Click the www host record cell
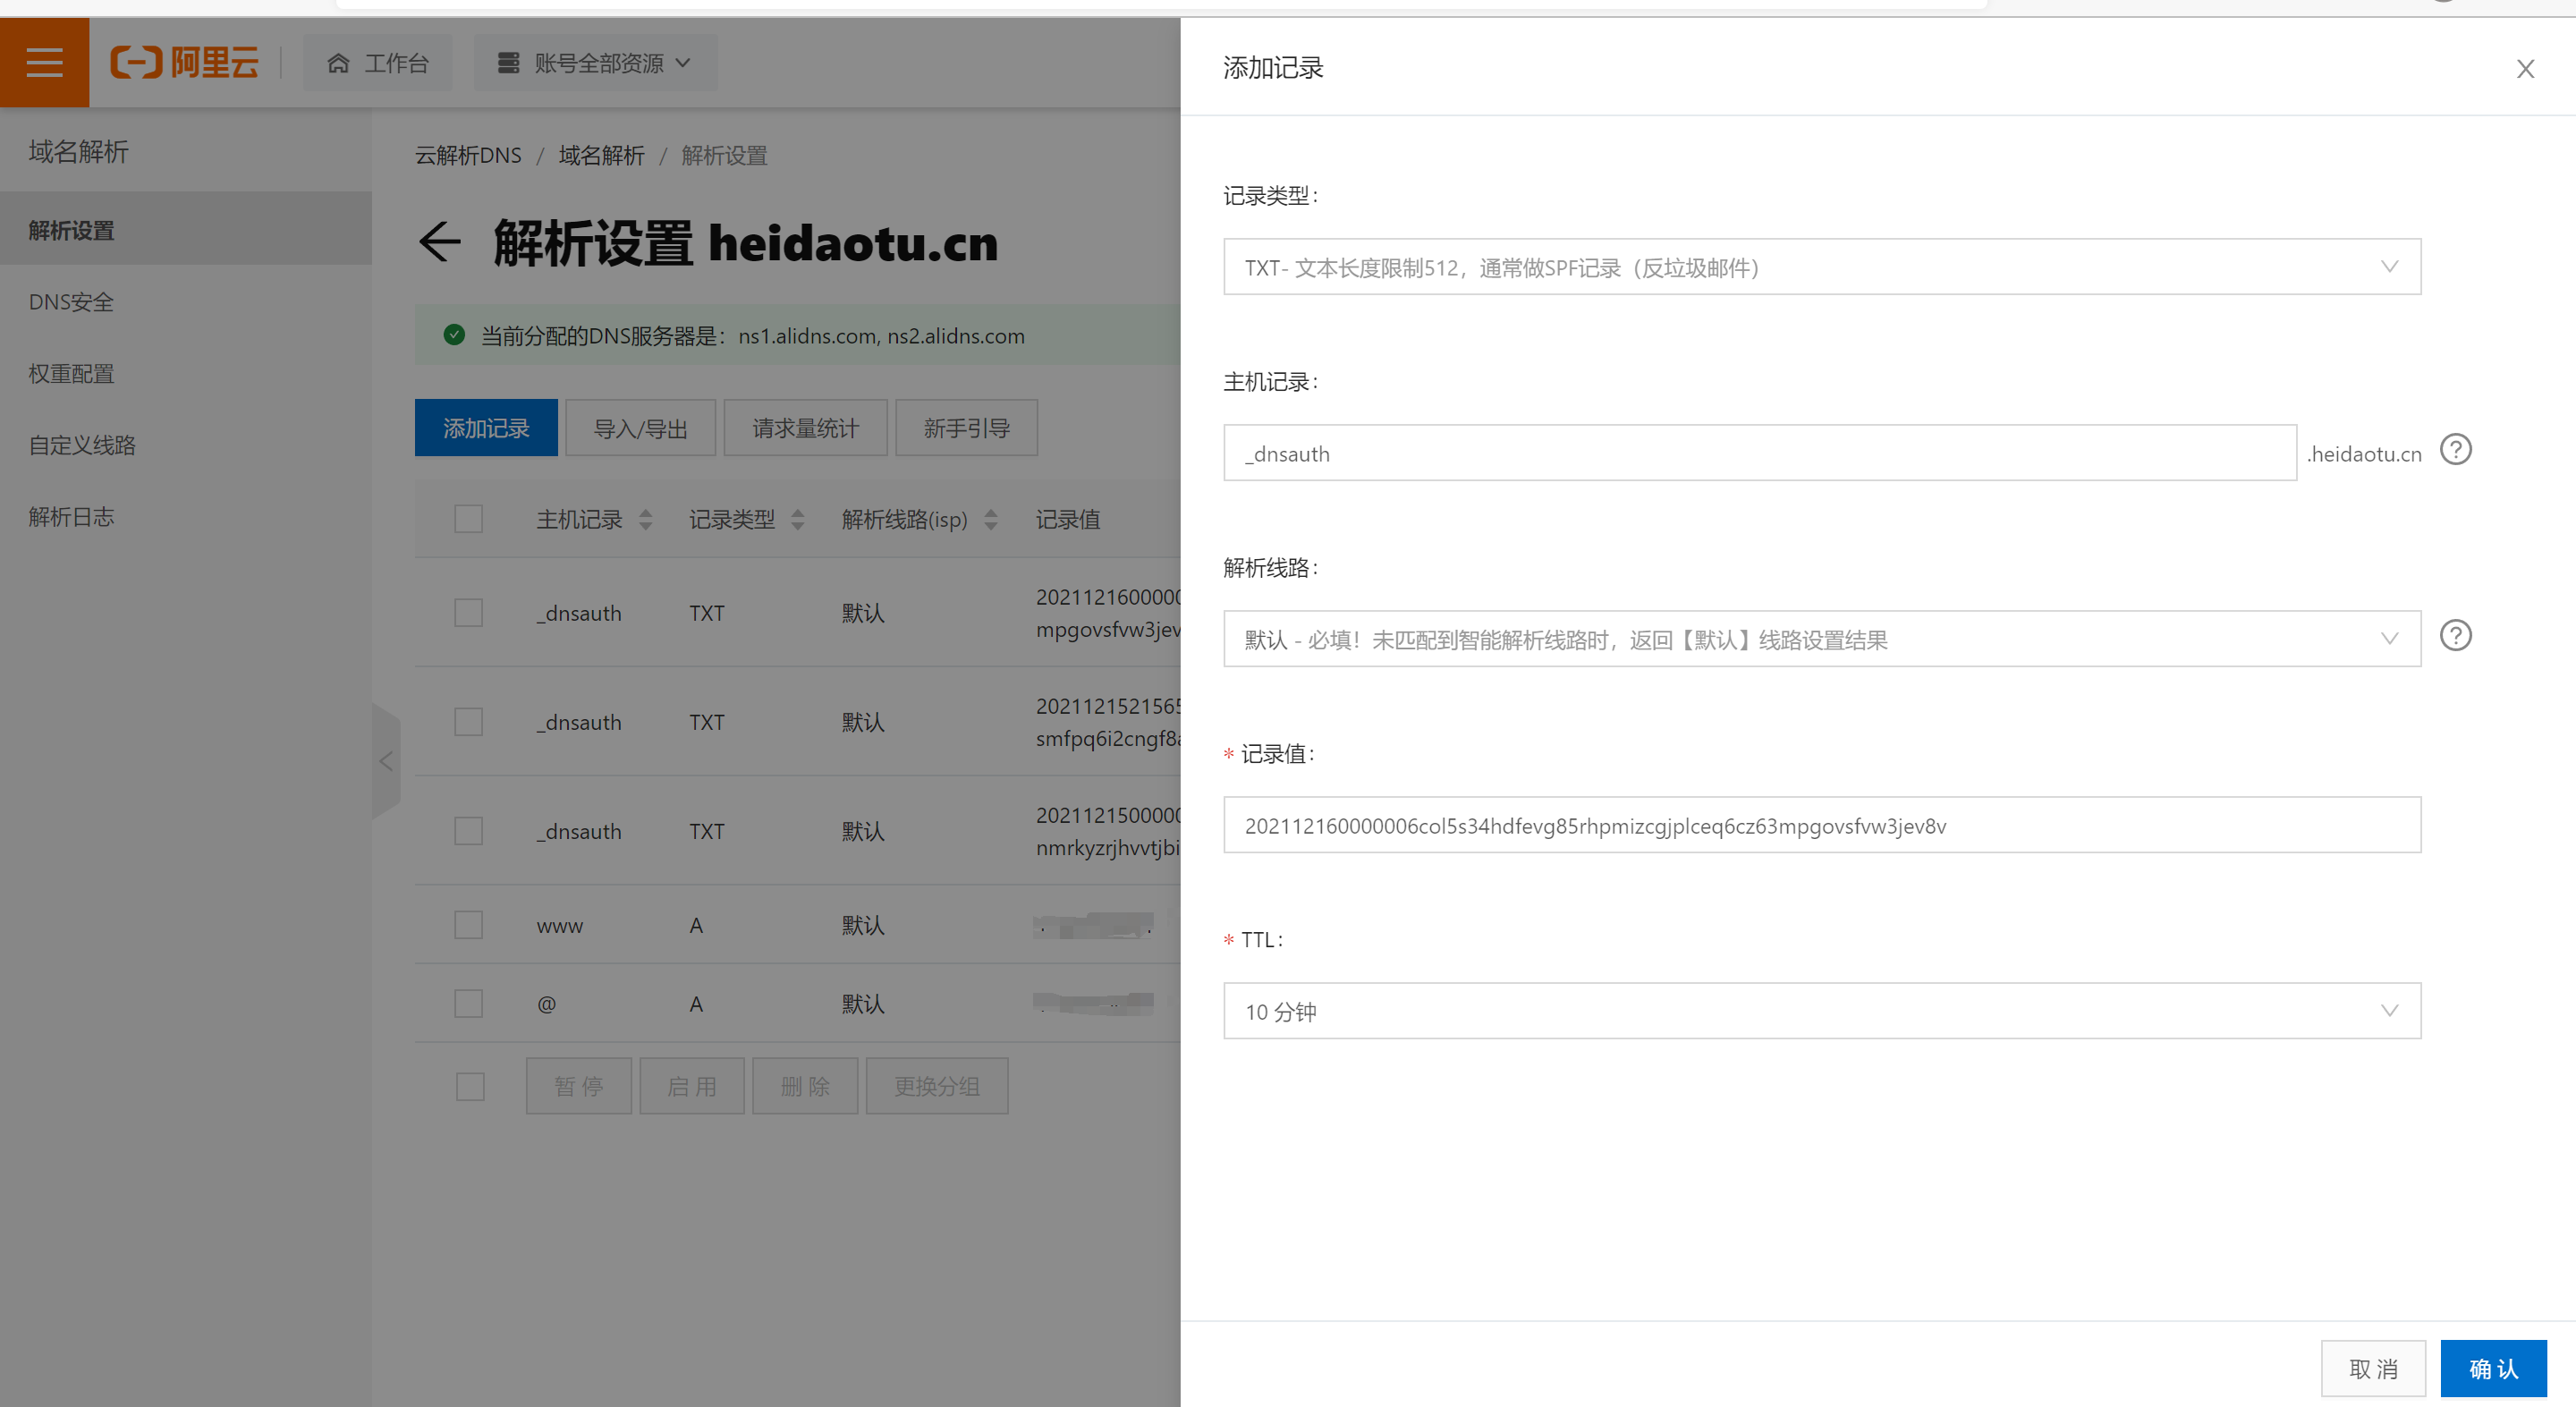The image size is (2576, 1407). pos(560,926)
